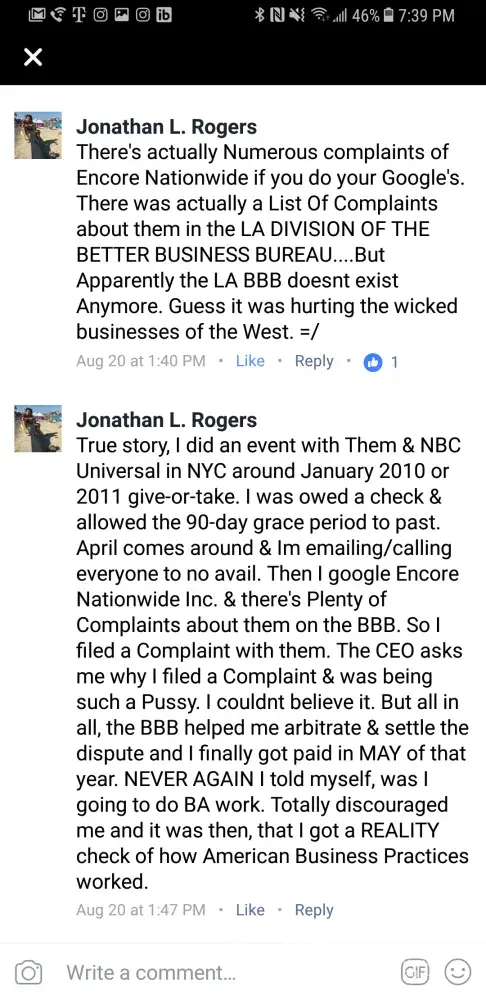Viewport: 486px width, 1000px height.
Task: View reaction count '1' on first comment
Action: click(x=394, y=362)
